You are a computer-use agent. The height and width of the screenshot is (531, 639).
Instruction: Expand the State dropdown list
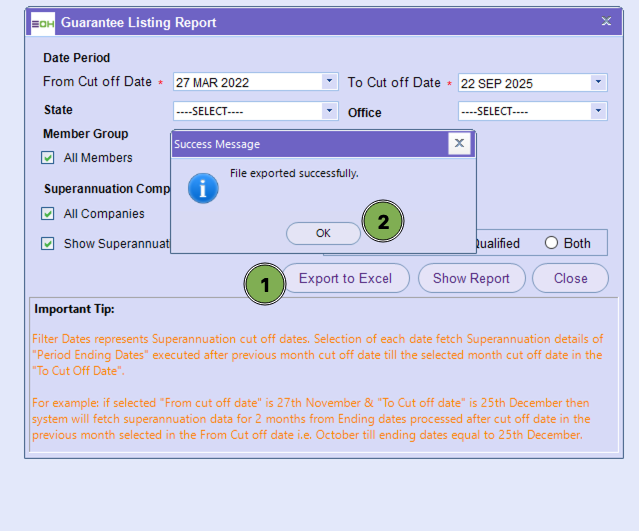[330, 111]
